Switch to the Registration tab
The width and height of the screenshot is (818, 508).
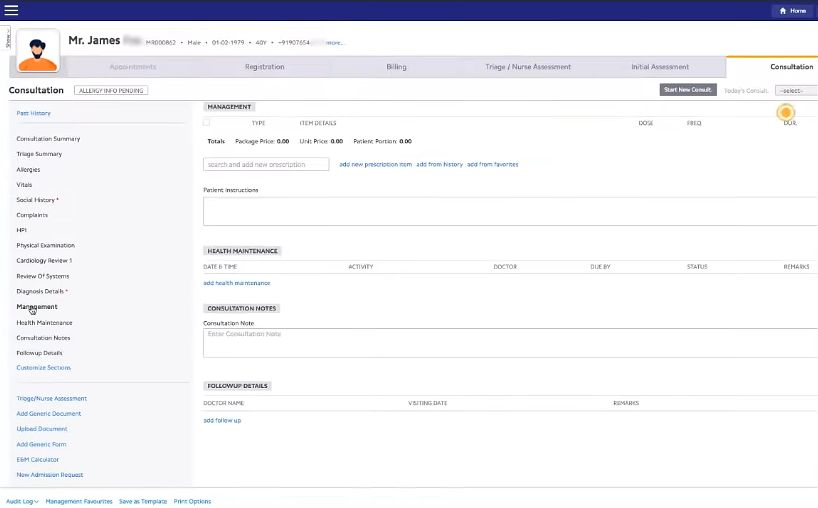(x=264, y=67)
